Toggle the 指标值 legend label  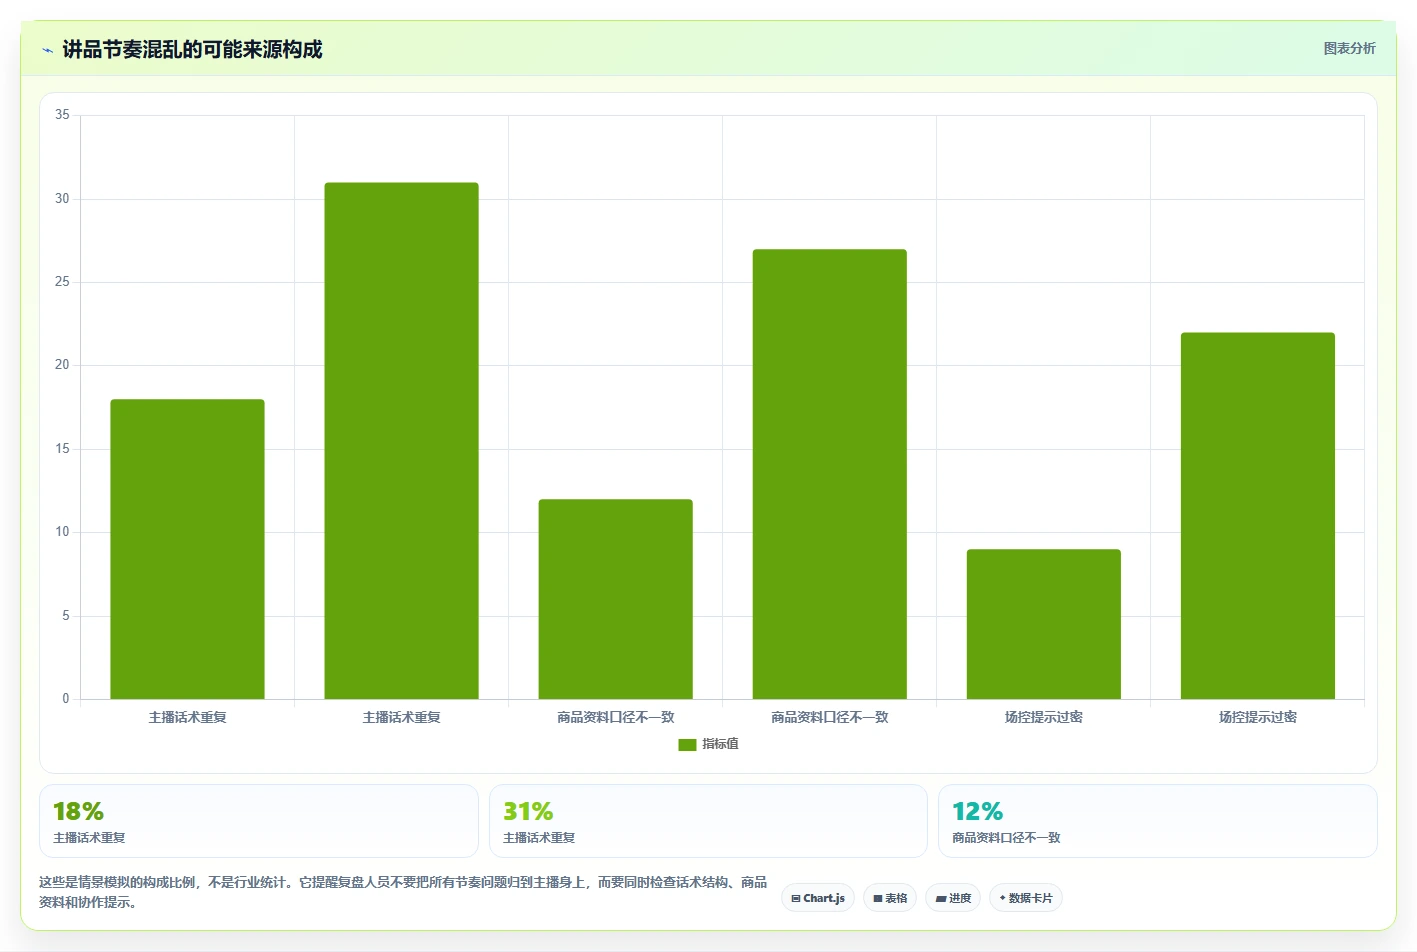(720, 744)
